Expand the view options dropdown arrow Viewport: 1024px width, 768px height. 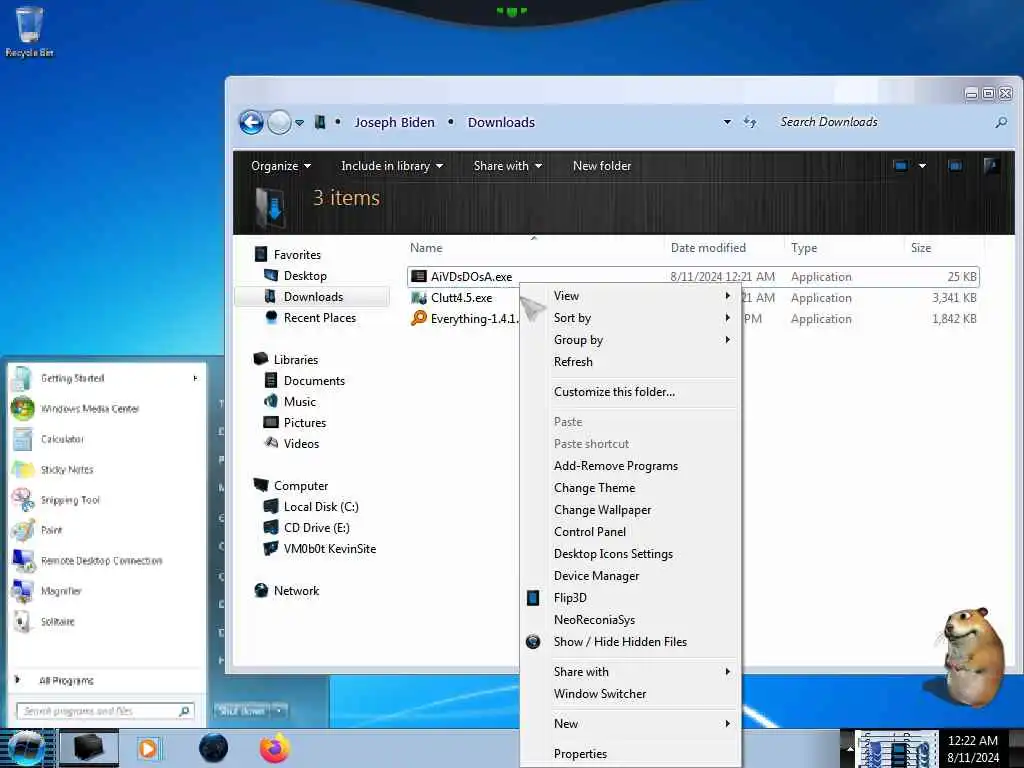(922, 166)
